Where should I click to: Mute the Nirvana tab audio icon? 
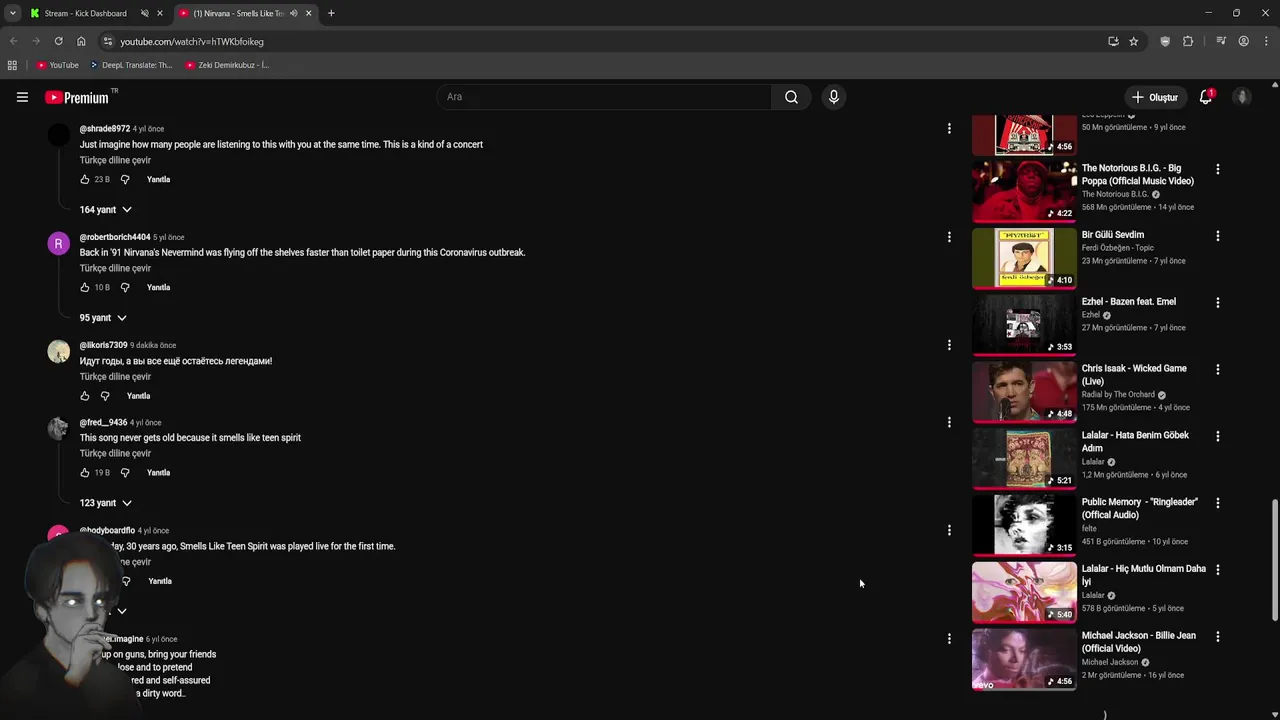pos(293,13)
